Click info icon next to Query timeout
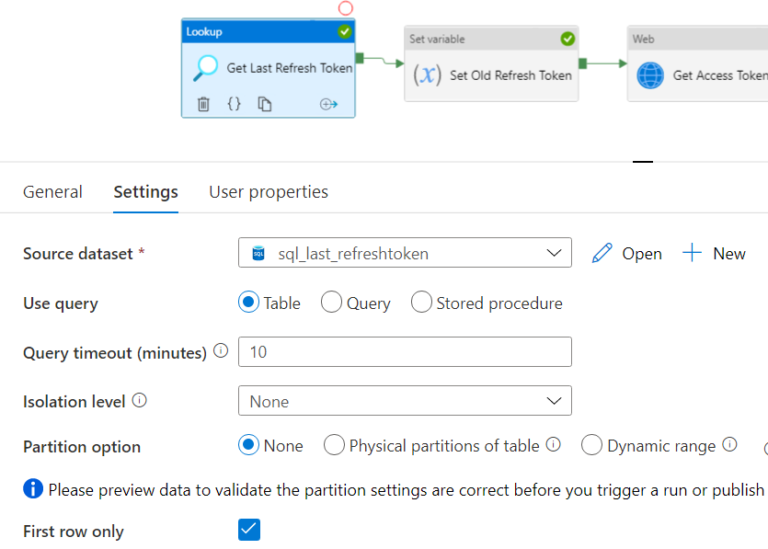The image size is (768, 549). tap(221, 351)
